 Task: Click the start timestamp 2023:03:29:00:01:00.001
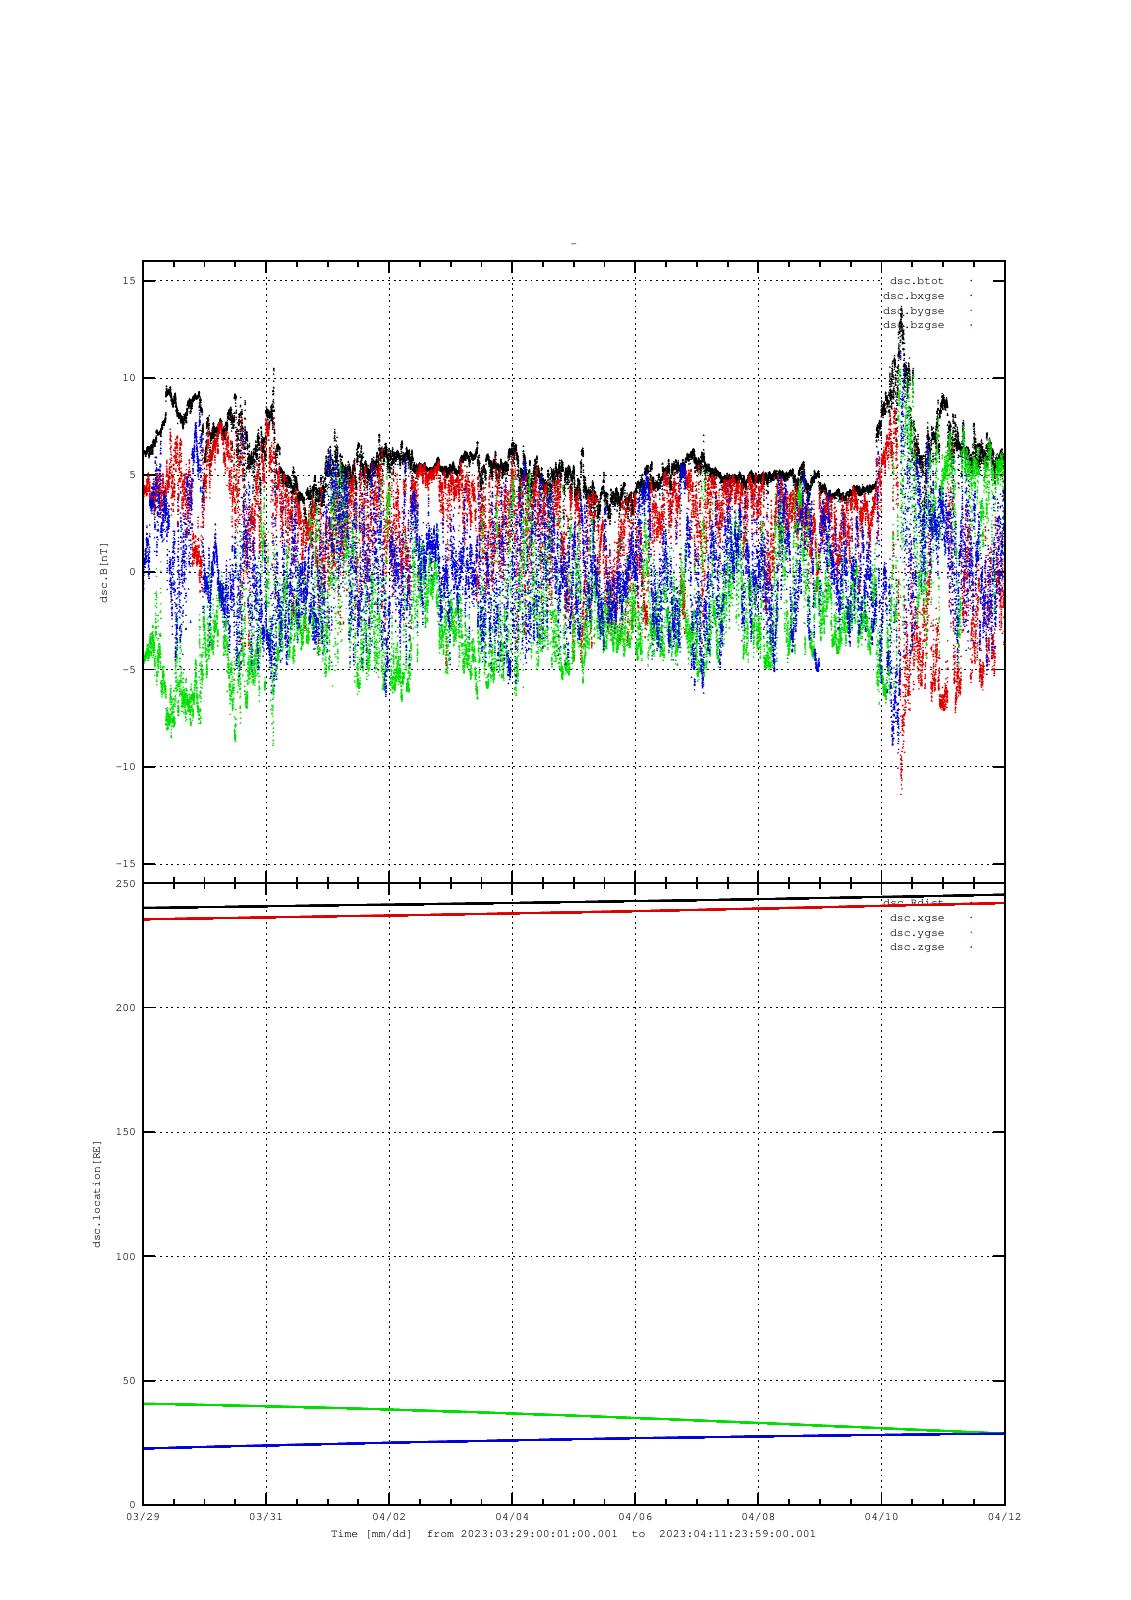[x=539, y=1534]
